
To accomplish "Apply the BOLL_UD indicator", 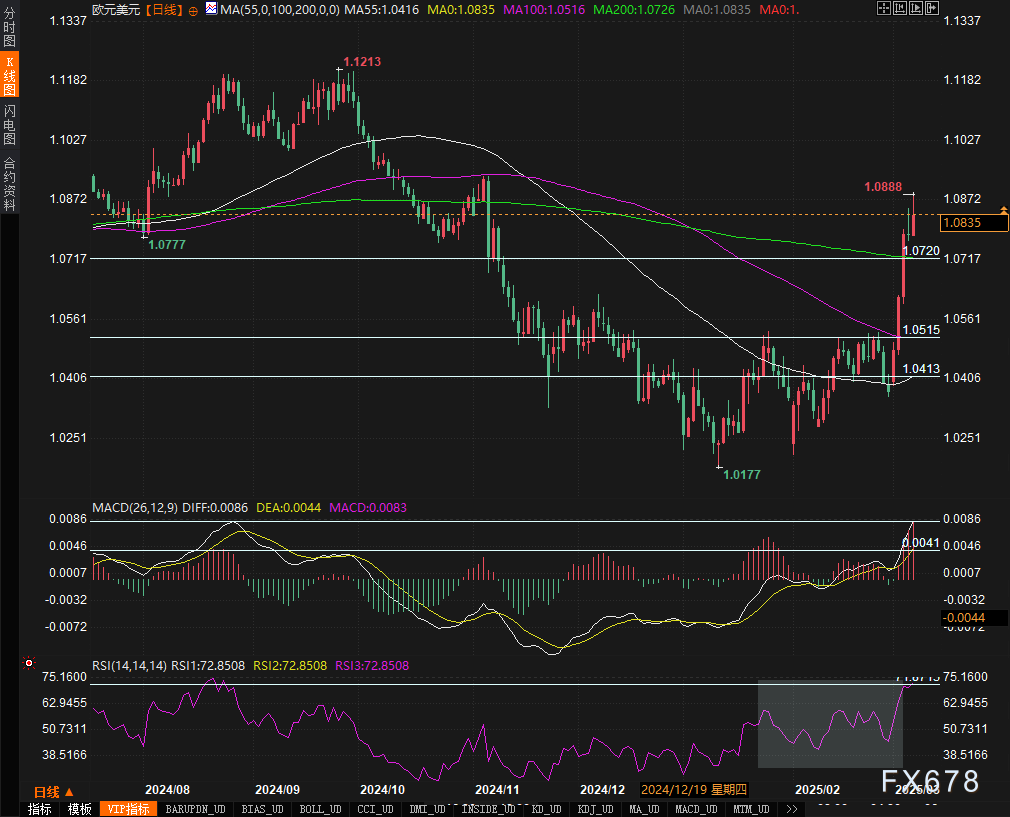I will point(320,809).
